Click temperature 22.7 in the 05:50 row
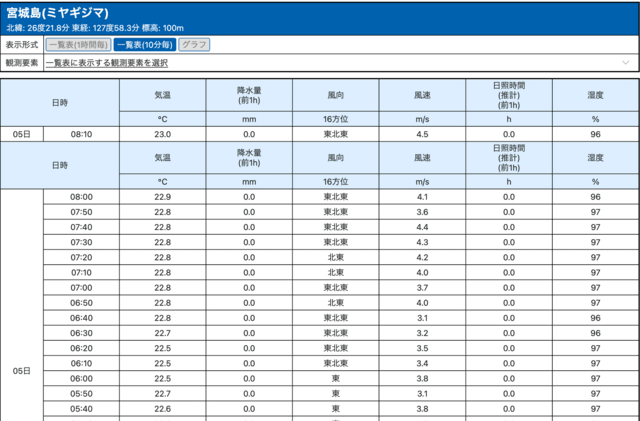This screenshot has height=421, width=640. coord(162,393)
